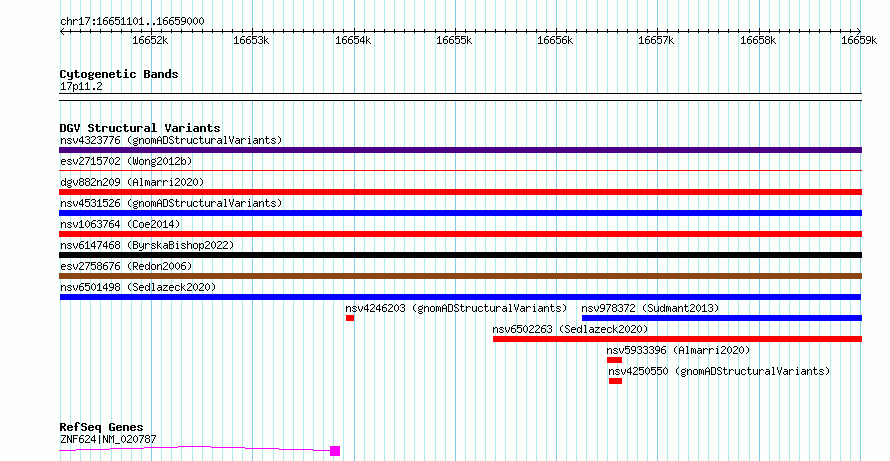Screen dimensions: 890x461
Task: Click the 16653k ruler position
Action: click(x=251, y=40)
